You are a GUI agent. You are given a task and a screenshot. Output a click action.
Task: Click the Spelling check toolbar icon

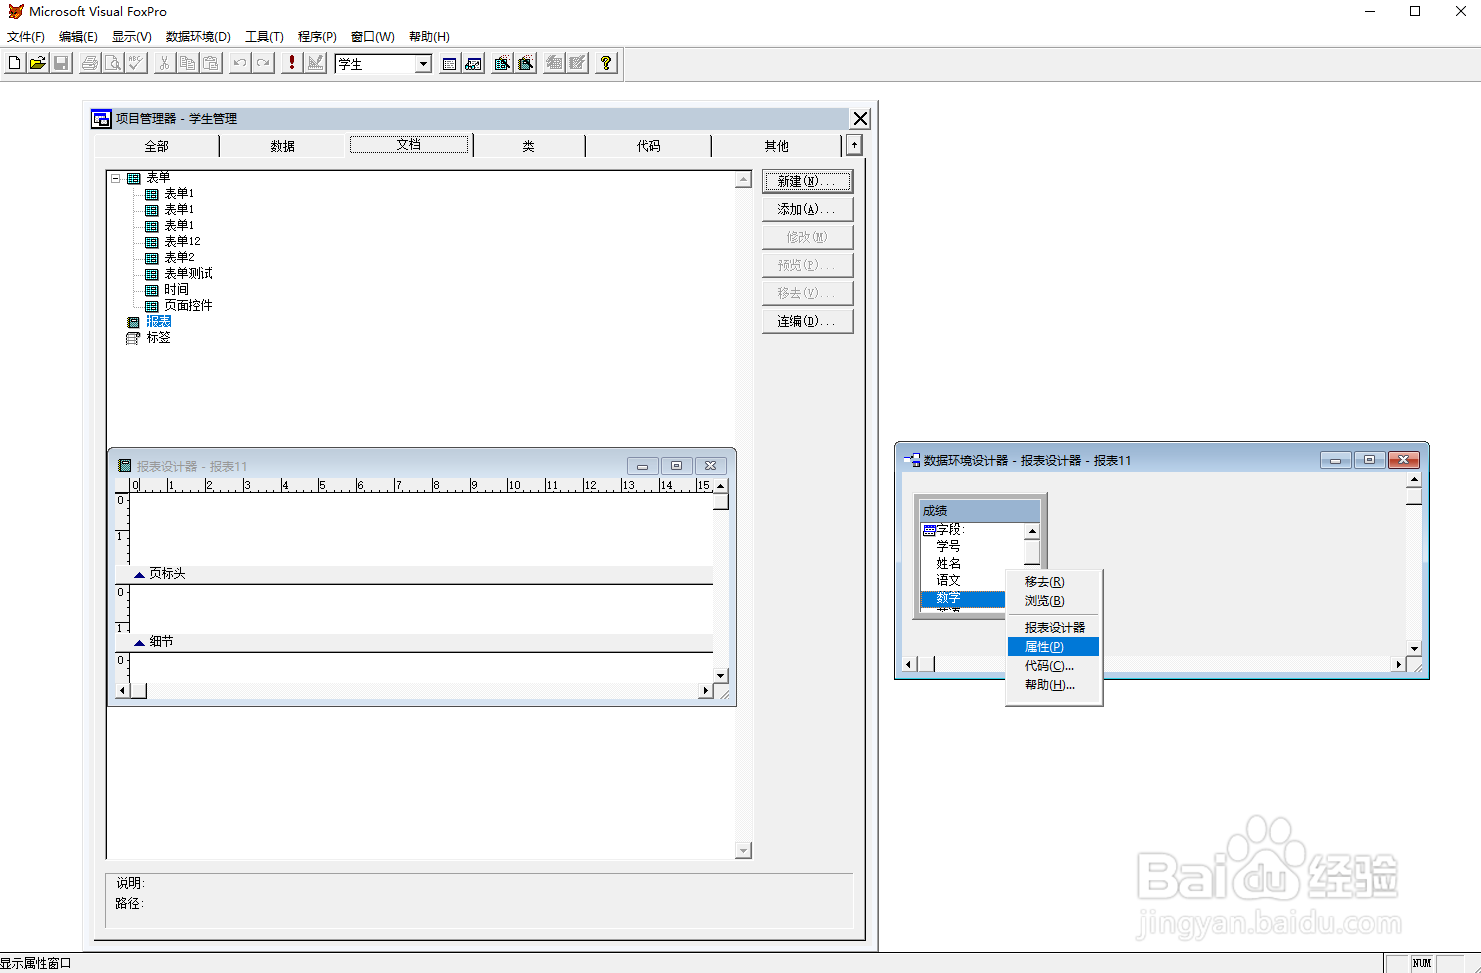pos(136,63)
